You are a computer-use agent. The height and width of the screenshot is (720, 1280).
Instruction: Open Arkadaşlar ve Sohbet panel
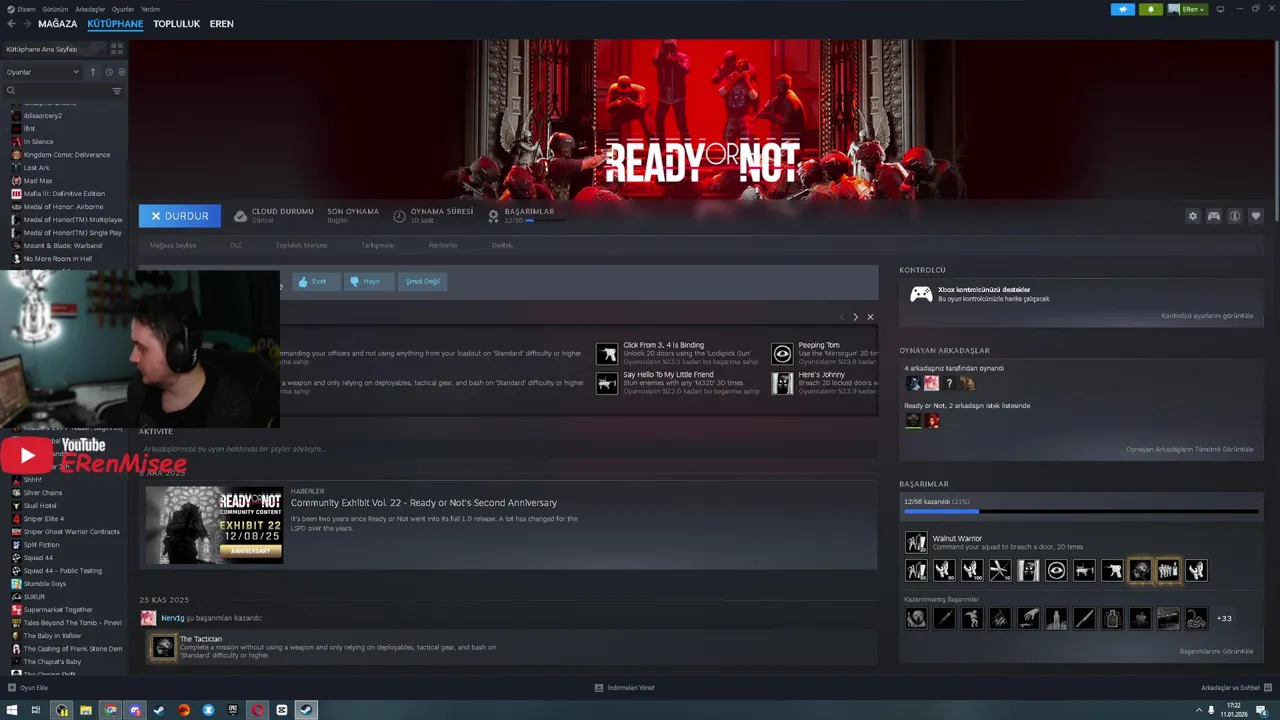tap(1236, 688)
